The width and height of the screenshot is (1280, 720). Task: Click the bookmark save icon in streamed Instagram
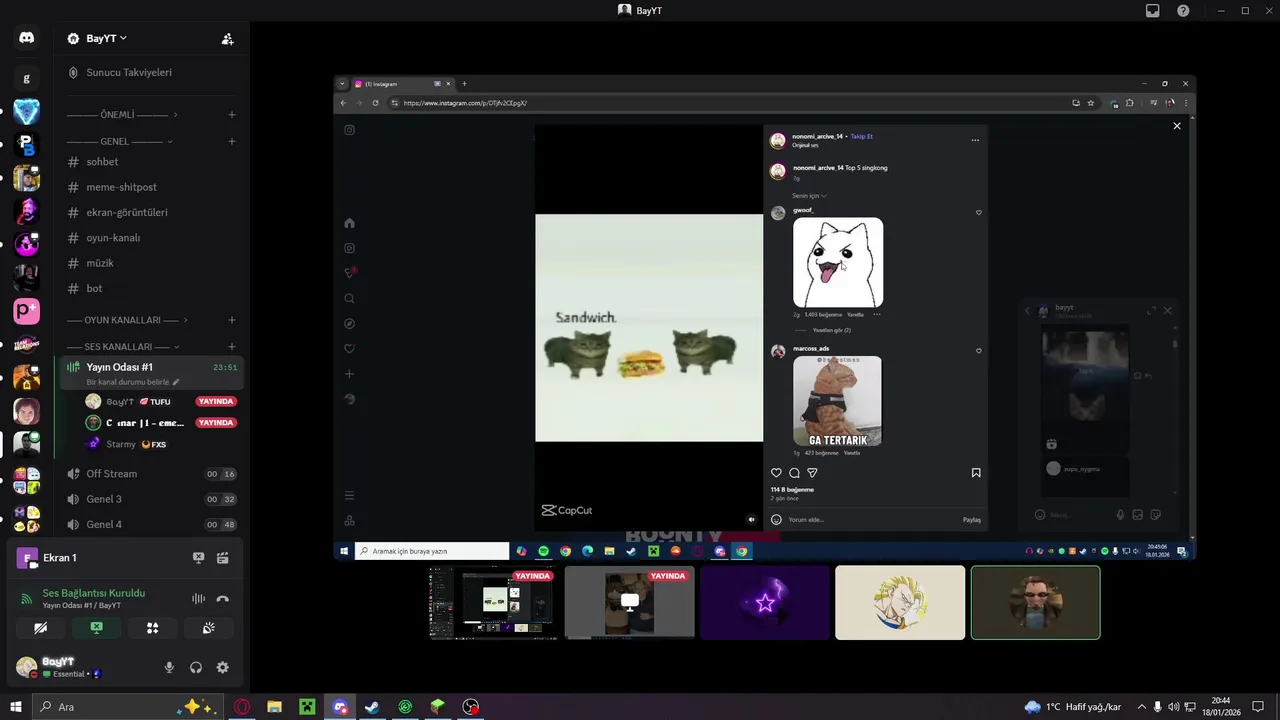pyautogui.click(x=976, y=473)
